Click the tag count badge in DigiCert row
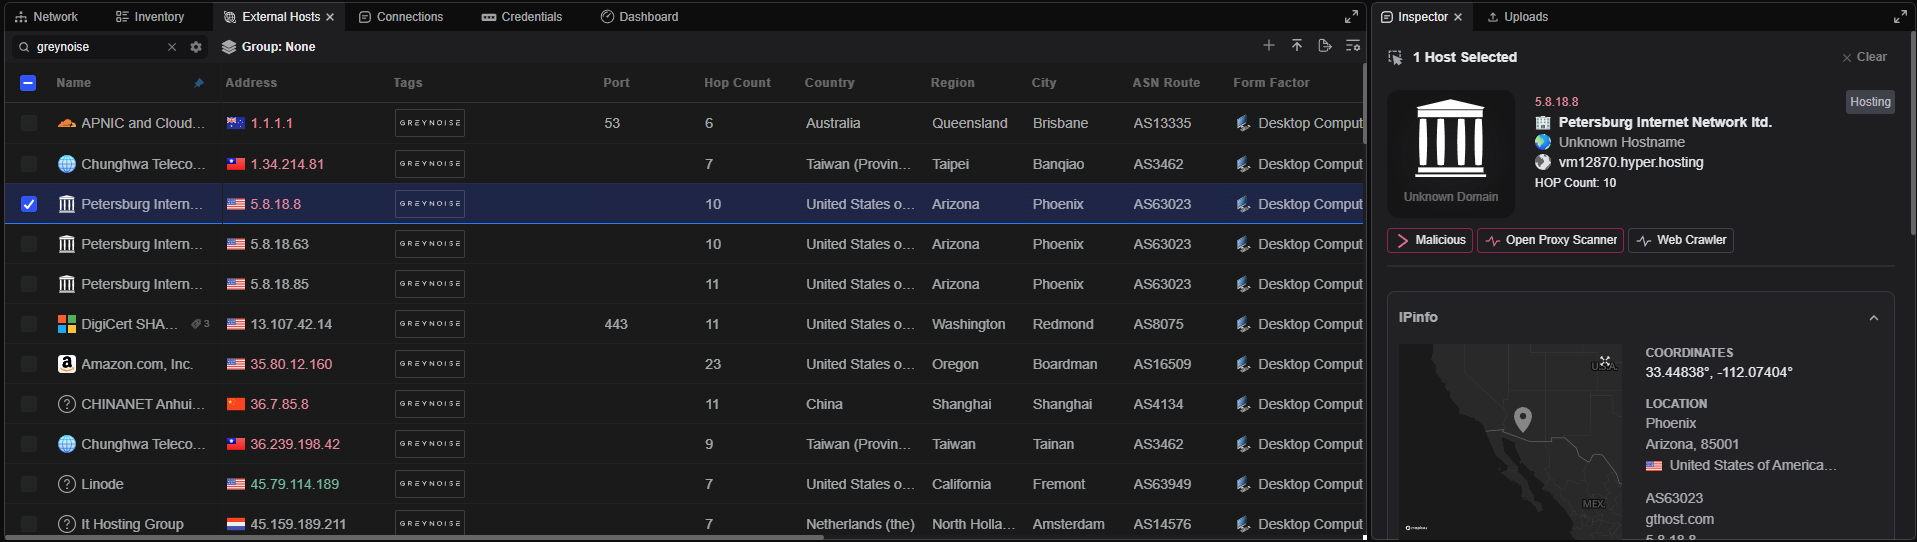Image resolution: width=1917 pixels, height=542 pixels. pyautogui.click(x=200, y=324)
